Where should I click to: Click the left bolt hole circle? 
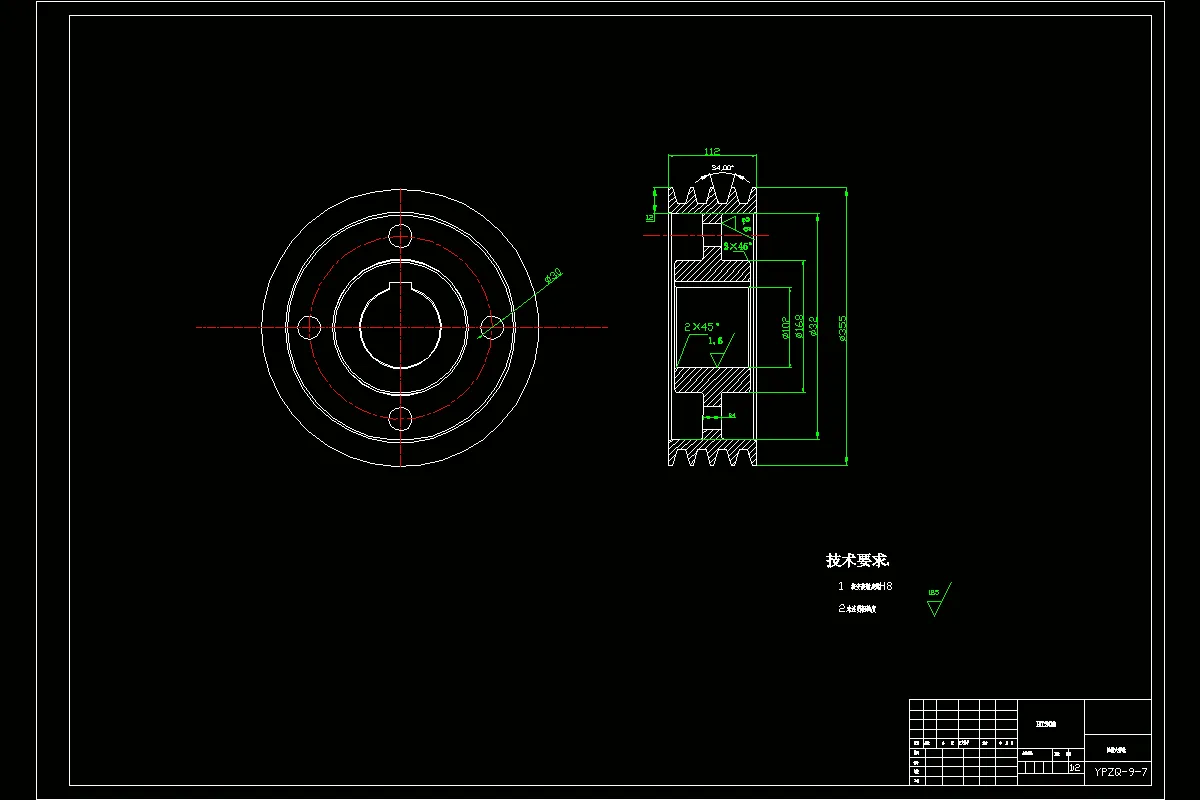(310, 327)
